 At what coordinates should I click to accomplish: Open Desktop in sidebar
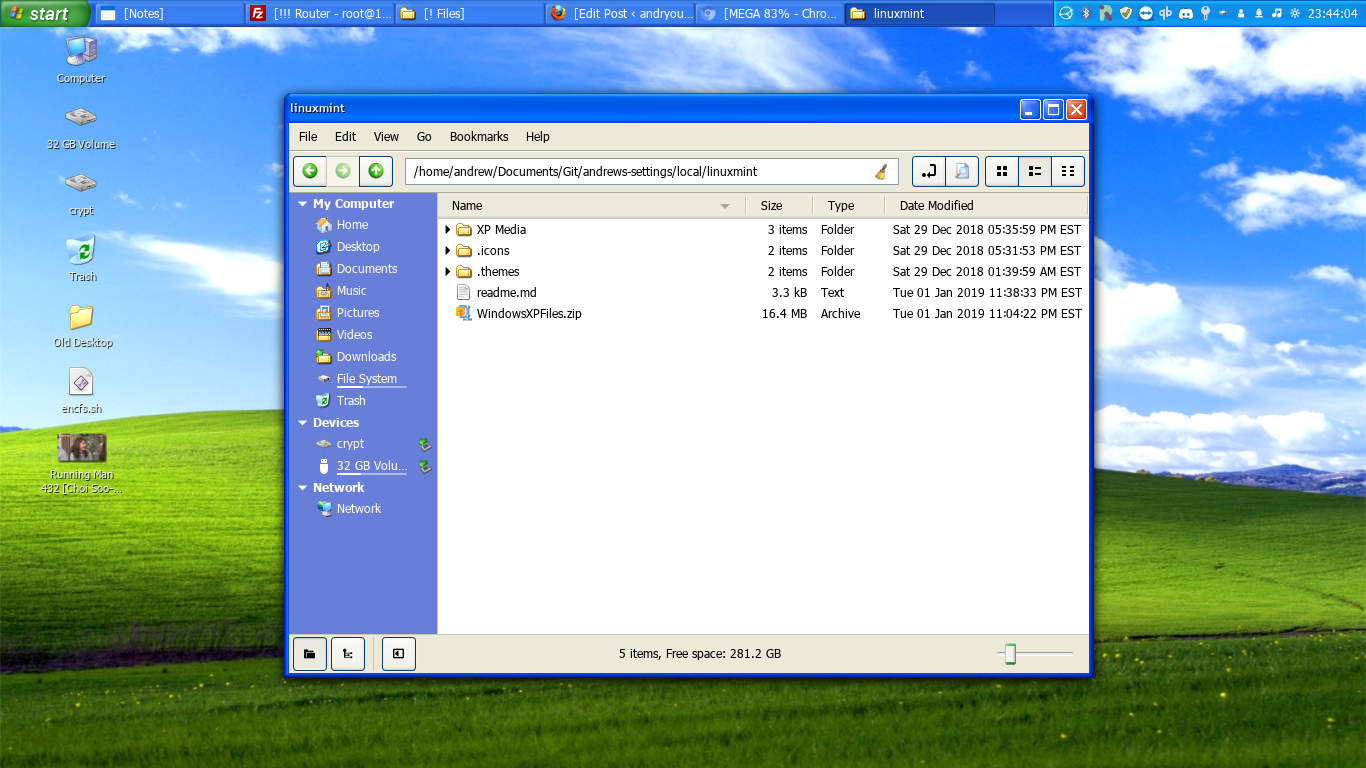pos(358,247)
